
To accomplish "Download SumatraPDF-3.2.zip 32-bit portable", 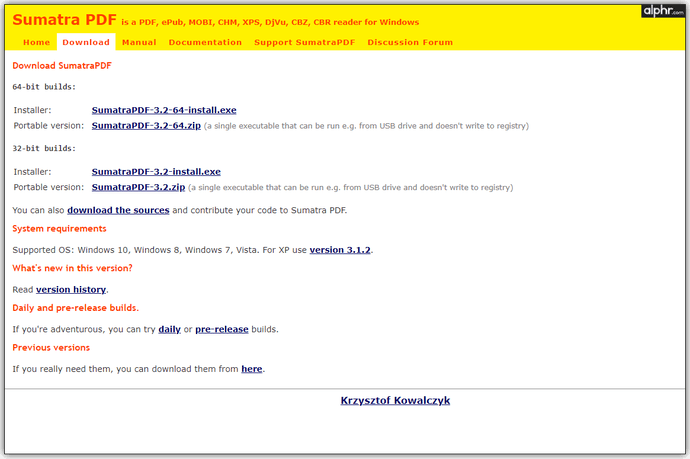I will click(x=138, y=187).
